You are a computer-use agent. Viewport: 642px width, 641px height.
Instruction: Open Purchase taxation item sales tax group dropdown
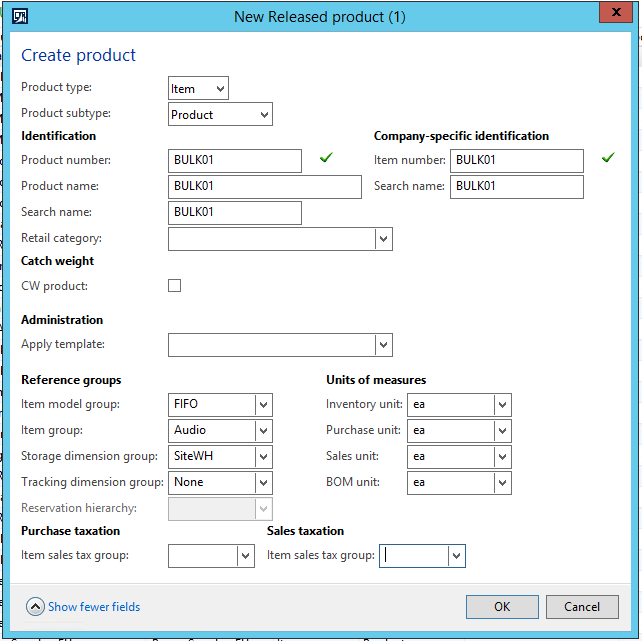(245, 556)
